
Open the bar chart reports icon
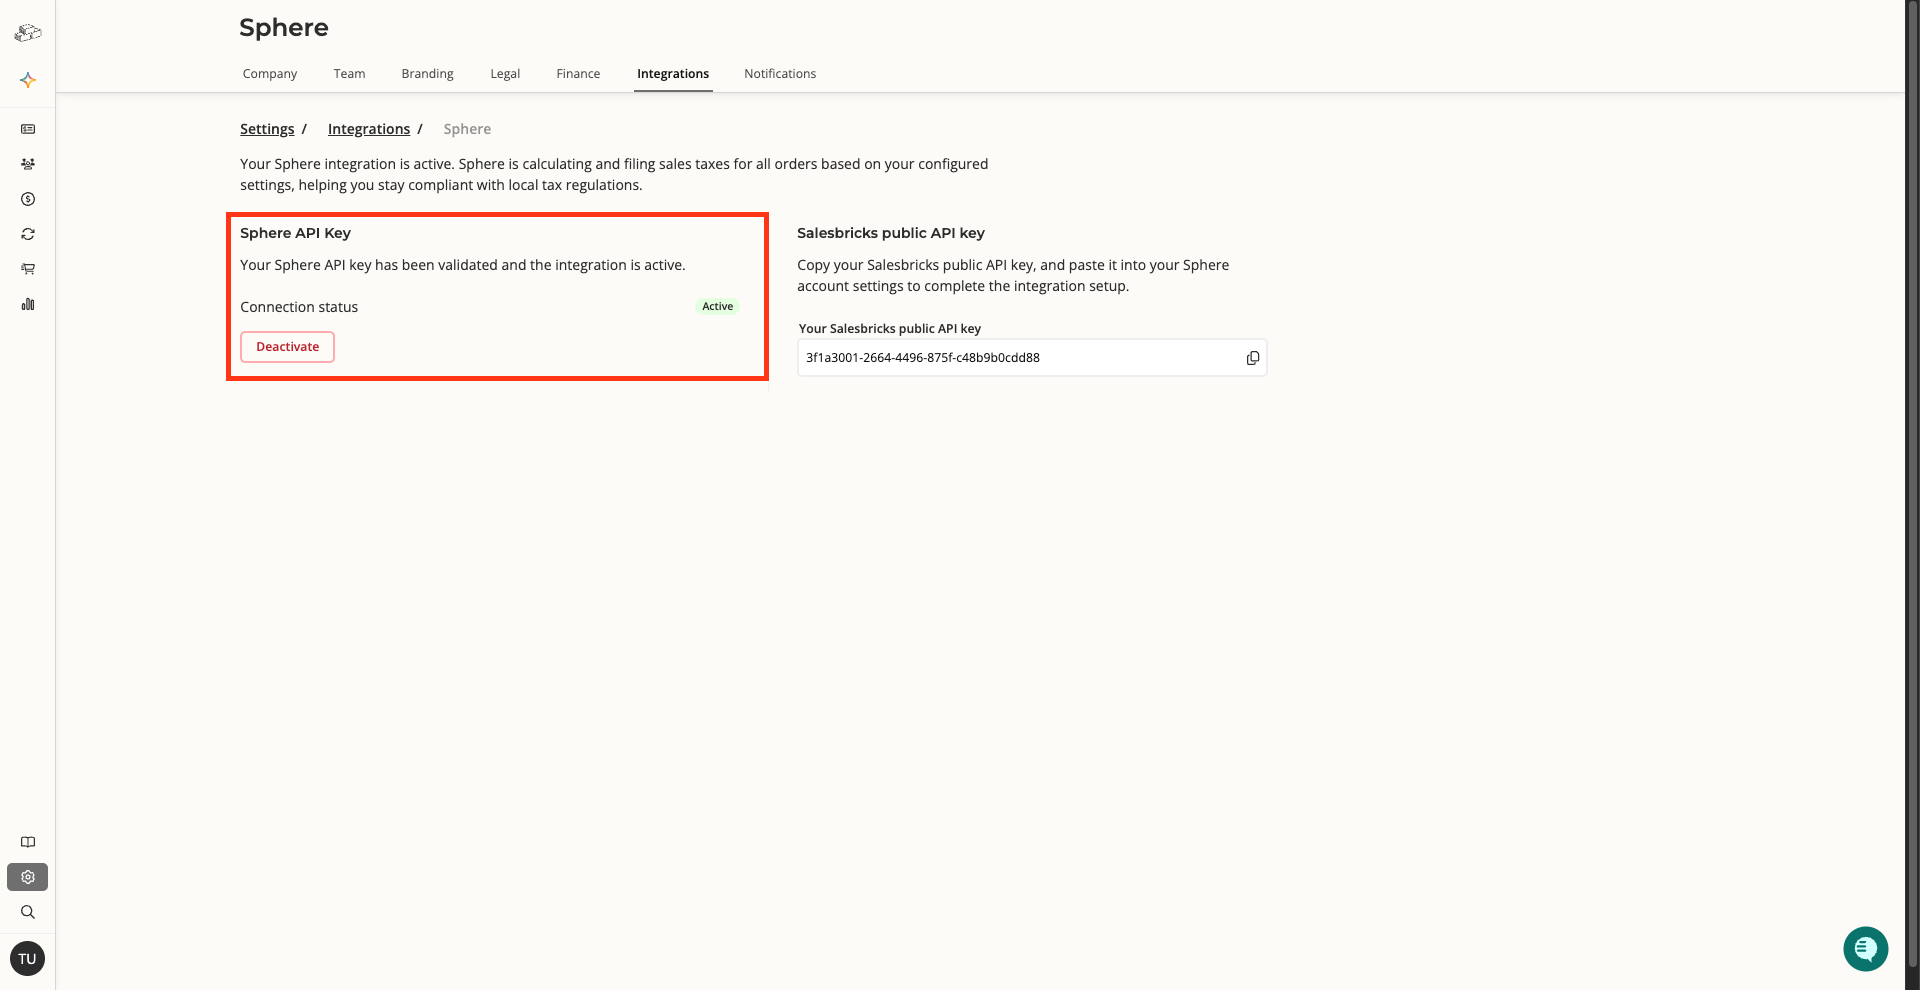[x=28, y=304]
